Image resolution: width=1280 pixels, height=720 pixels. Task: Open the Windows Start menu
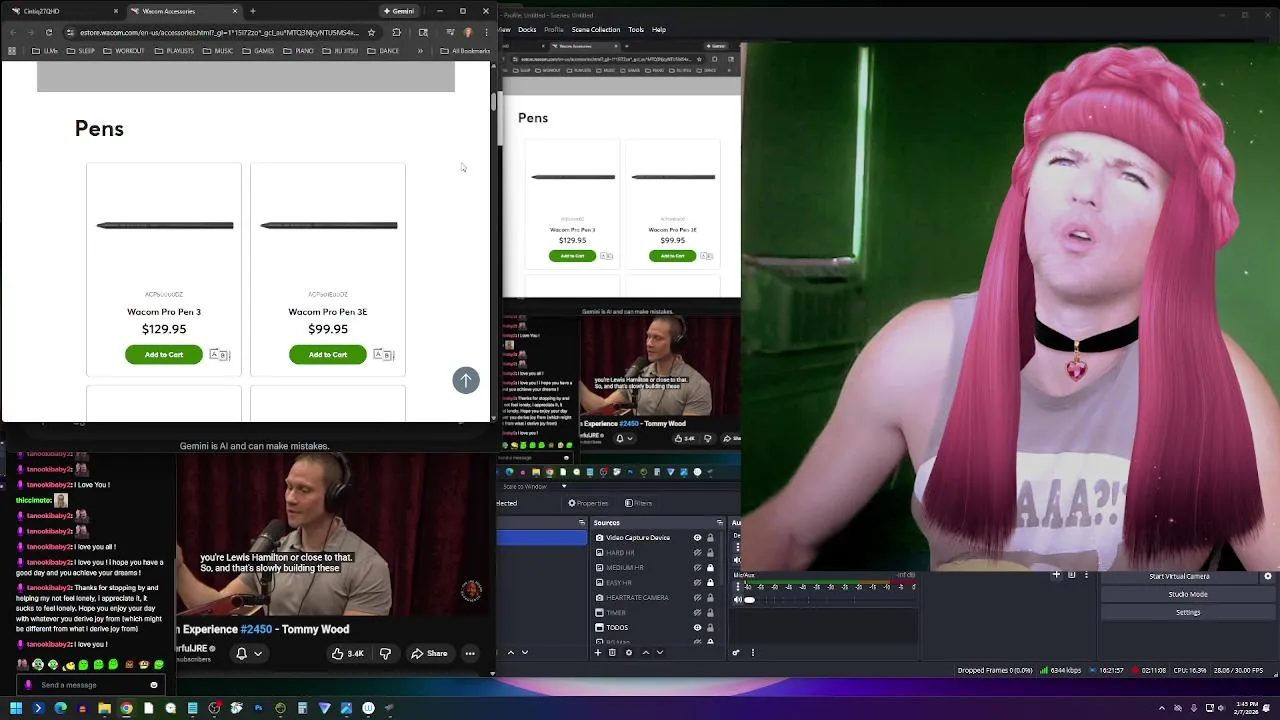click(16, 708)
